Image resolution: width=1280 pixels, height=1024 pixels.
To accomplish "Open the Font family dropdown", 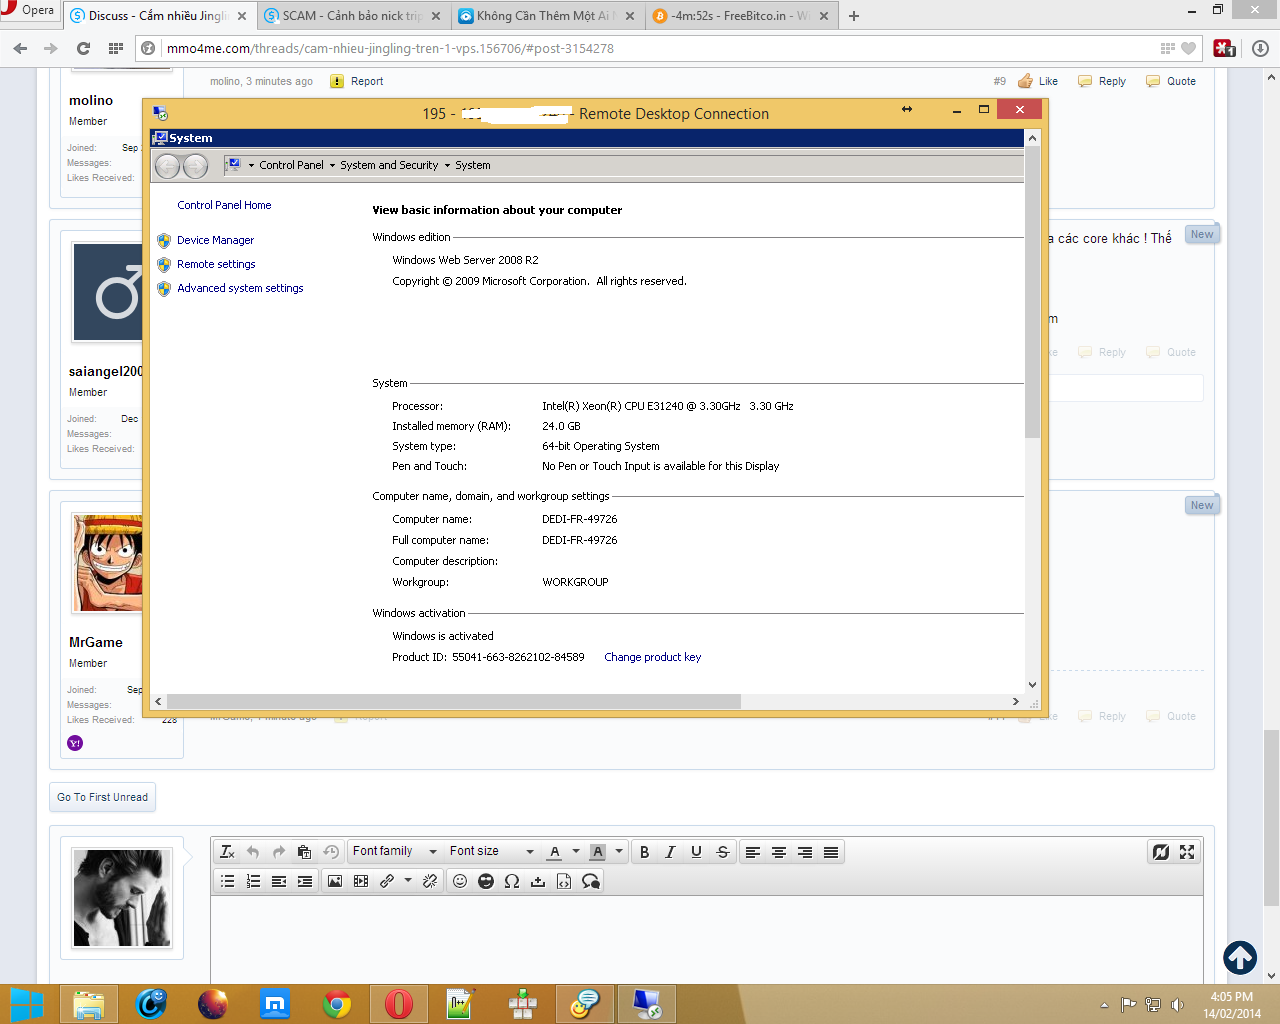I will [395, 851].
